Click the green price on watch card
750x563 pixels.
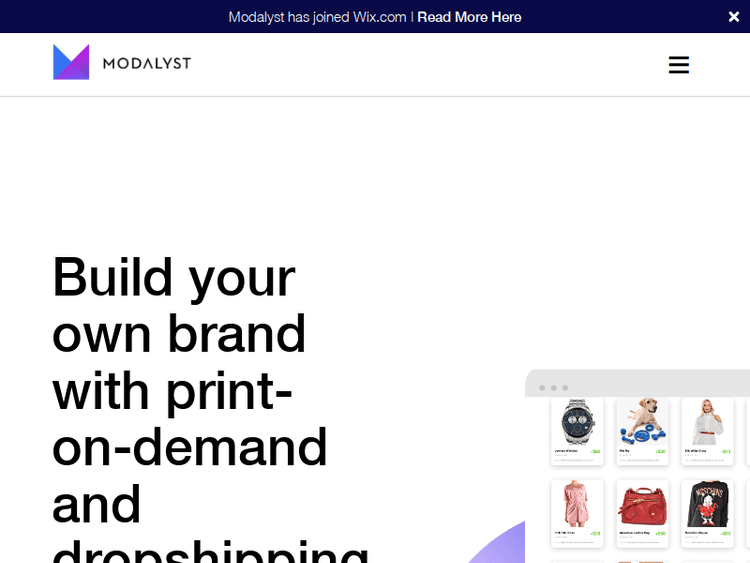point(595,452)
